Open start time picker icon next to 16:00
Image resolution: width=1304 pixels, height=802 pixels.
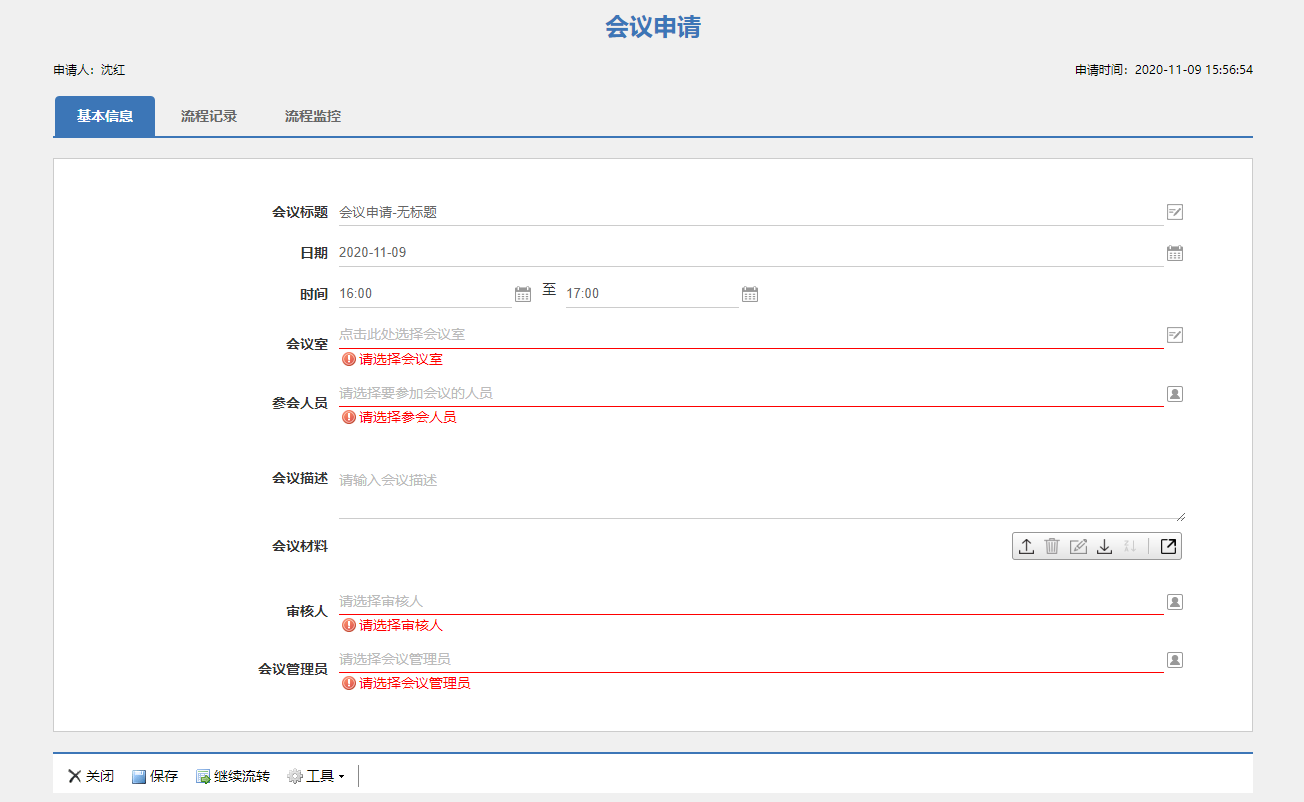[x=523, y=294]
